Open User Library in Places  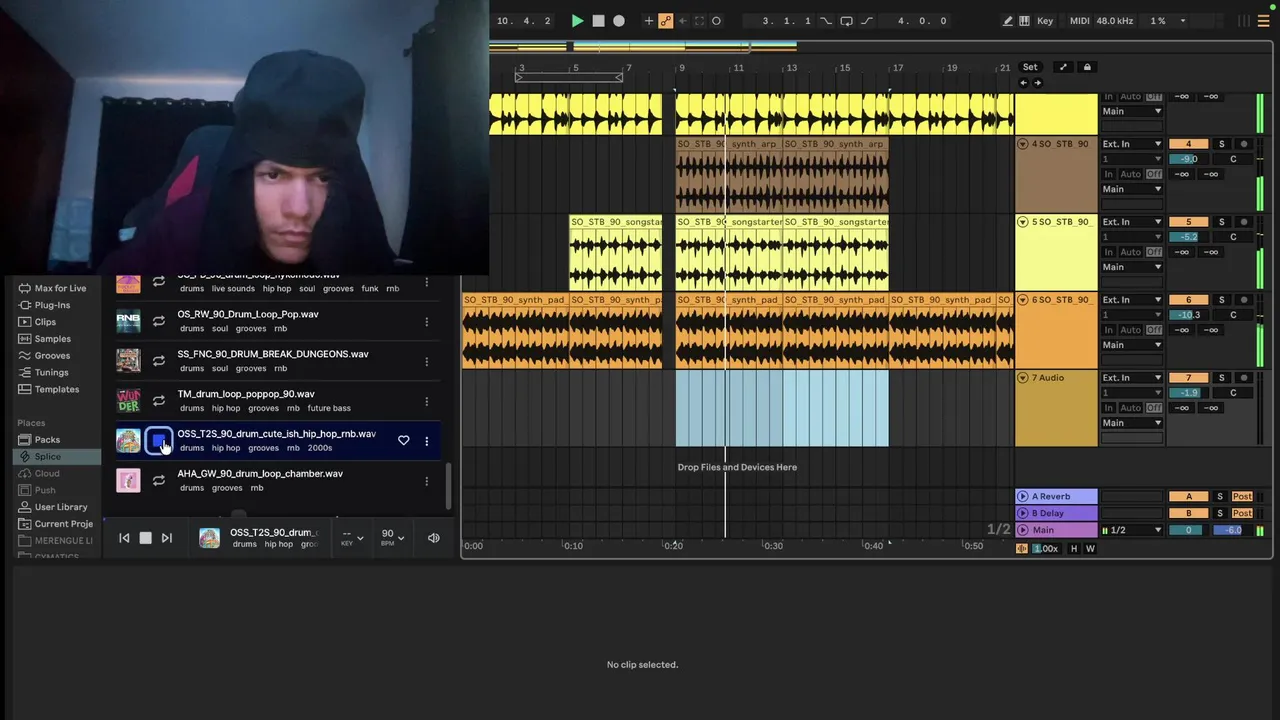pyautogui.click(x=60, y=507)
